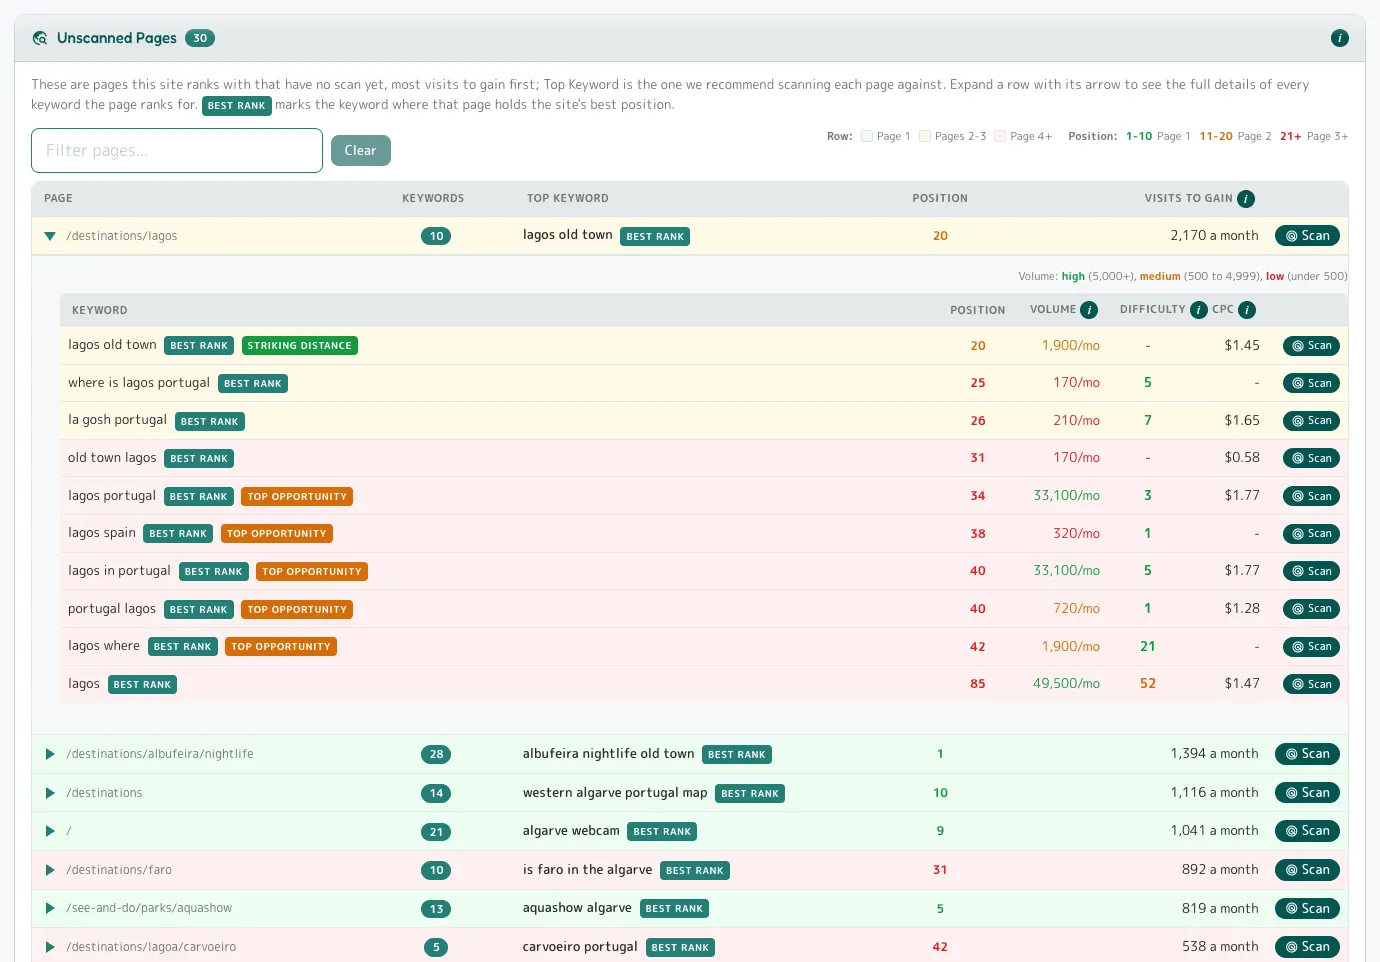
Task: Click the Keywords column header
Action: pos(433,199)
